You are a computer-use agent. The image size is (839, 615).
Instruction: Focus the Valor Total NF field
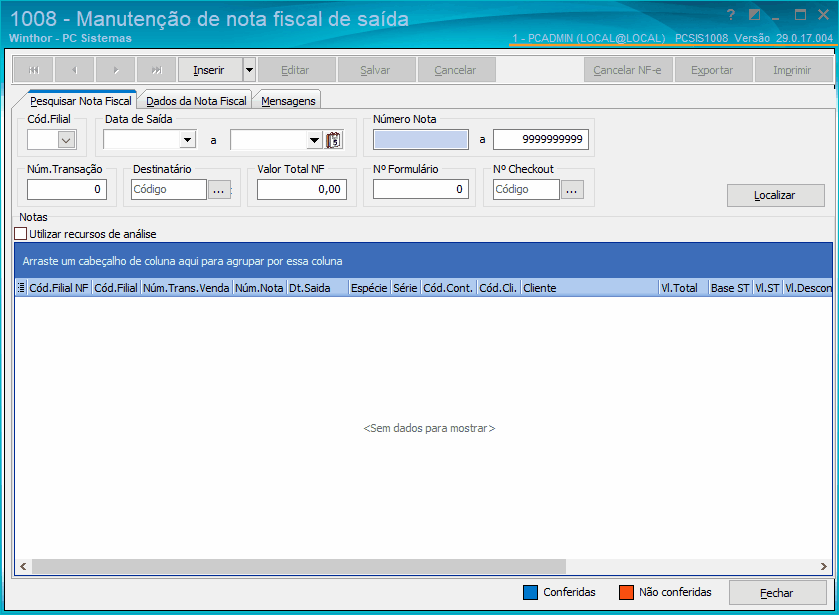[x=302, y=189]
